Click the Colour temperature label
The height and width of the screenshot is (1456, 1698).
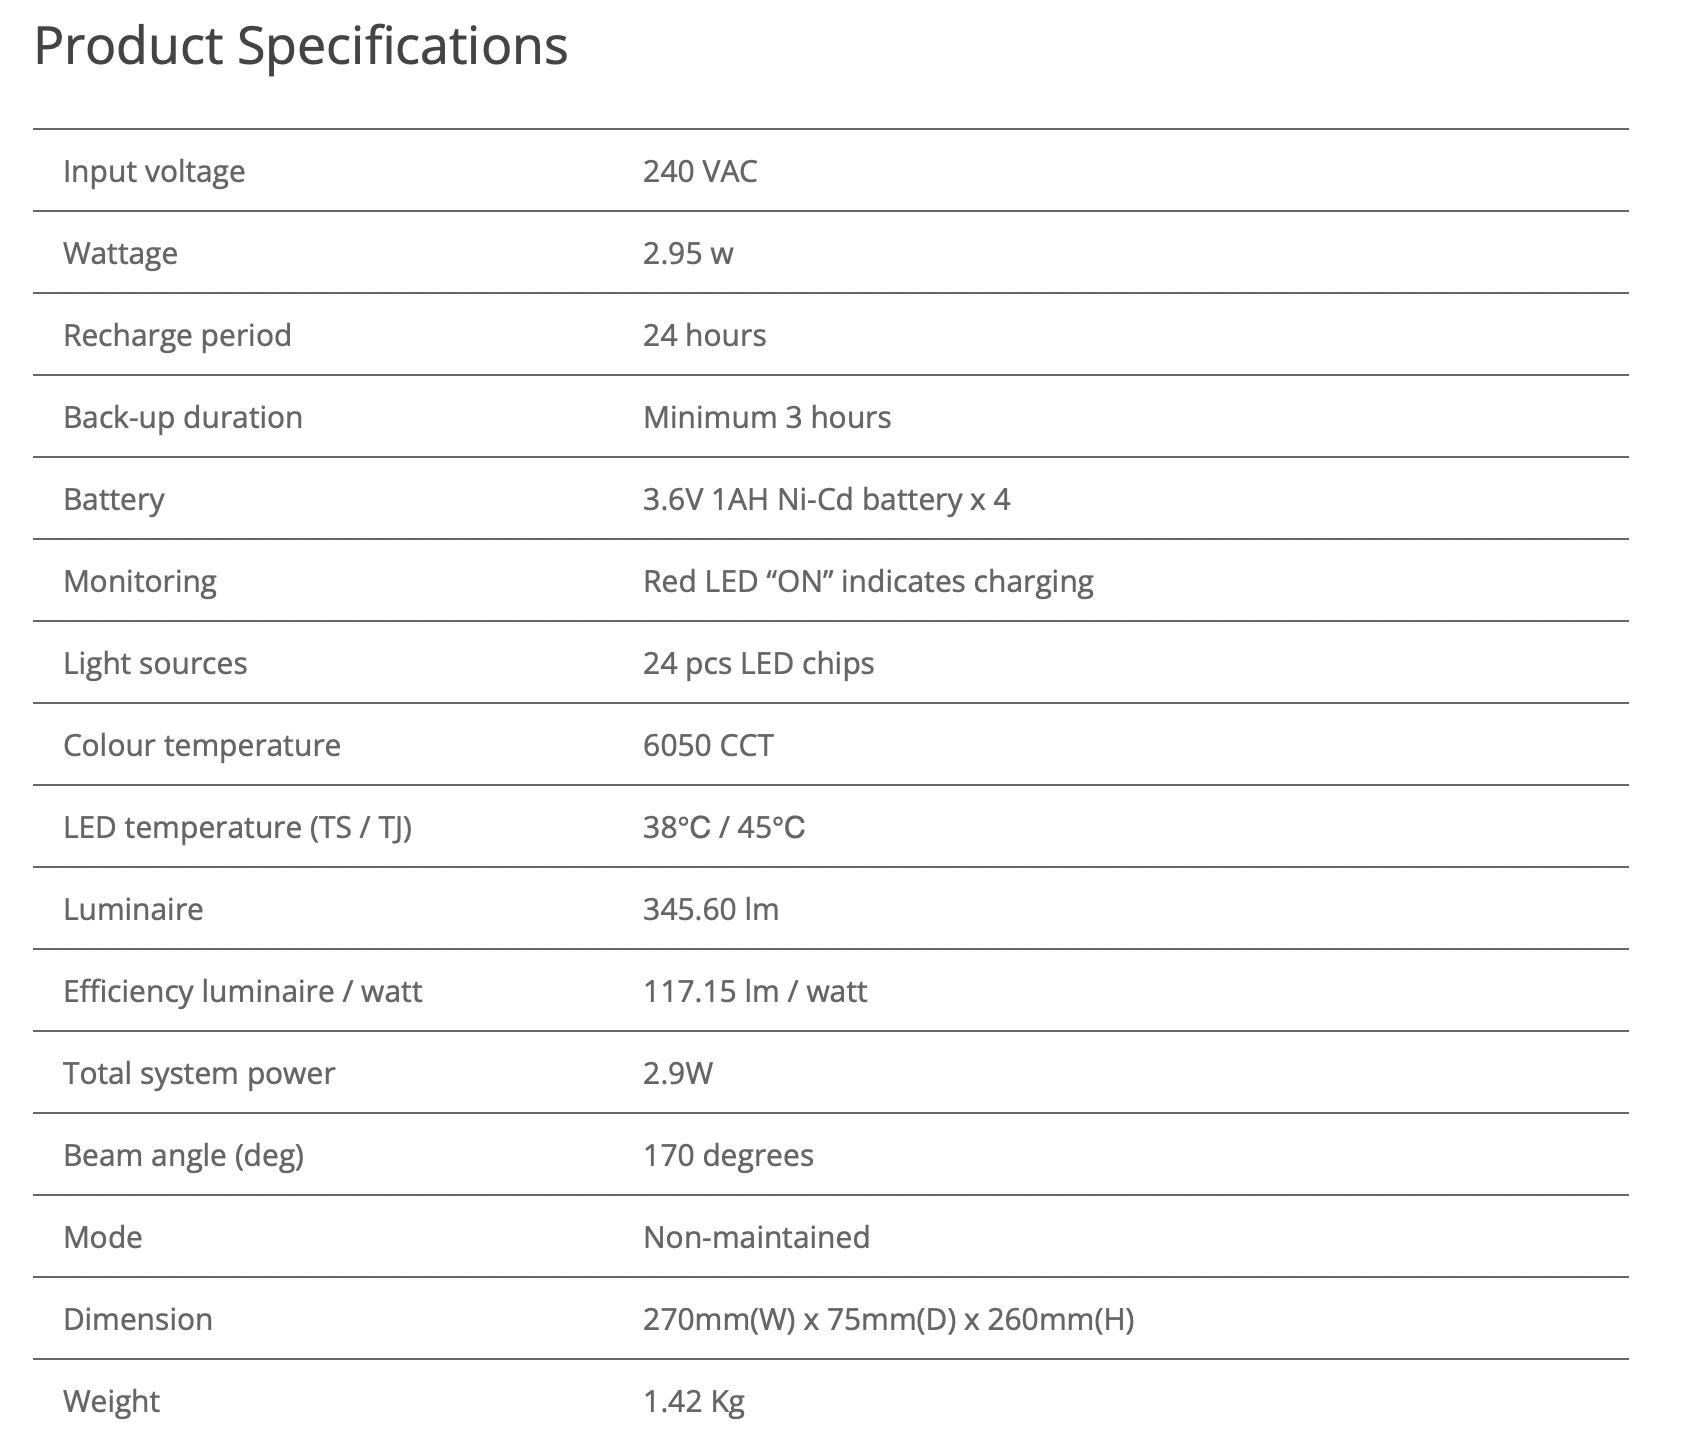[202, 745]
